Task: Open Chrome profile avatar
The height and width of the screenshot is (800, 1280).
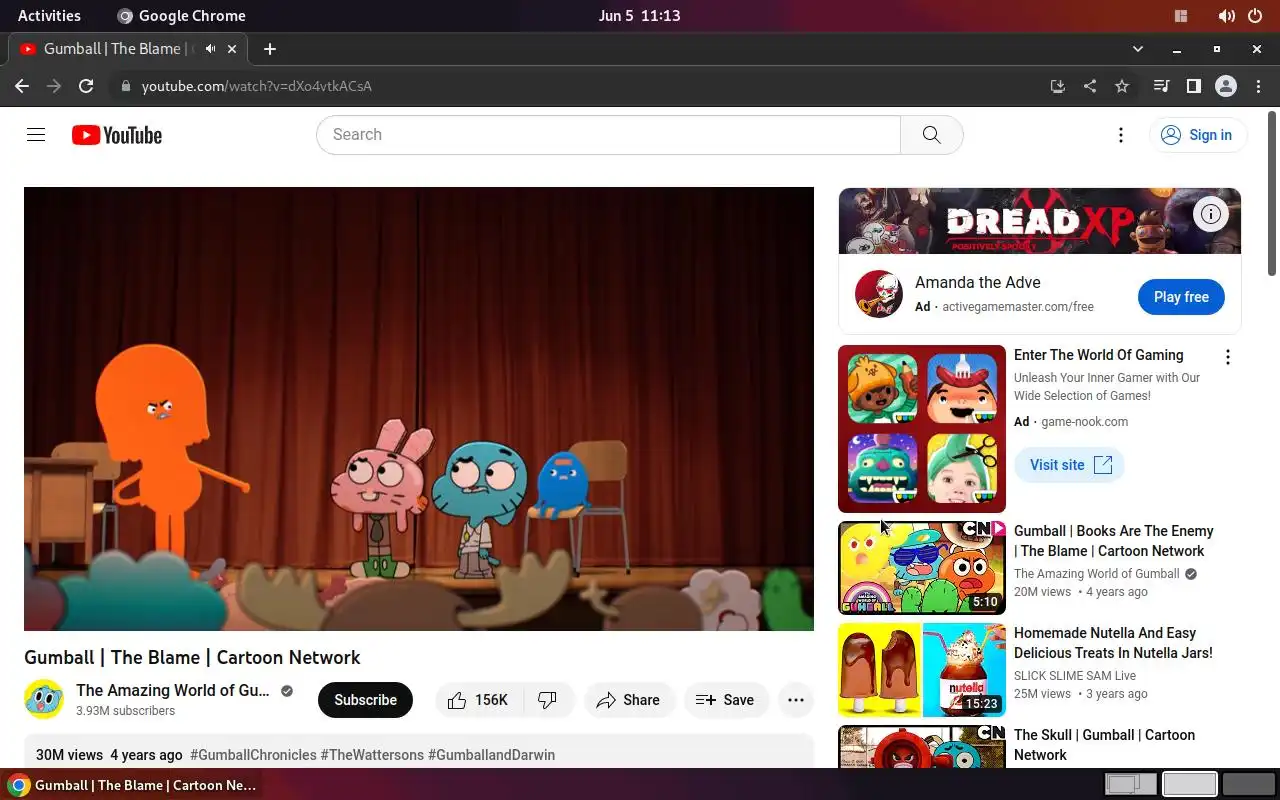Action: (x=1226, y=86)
